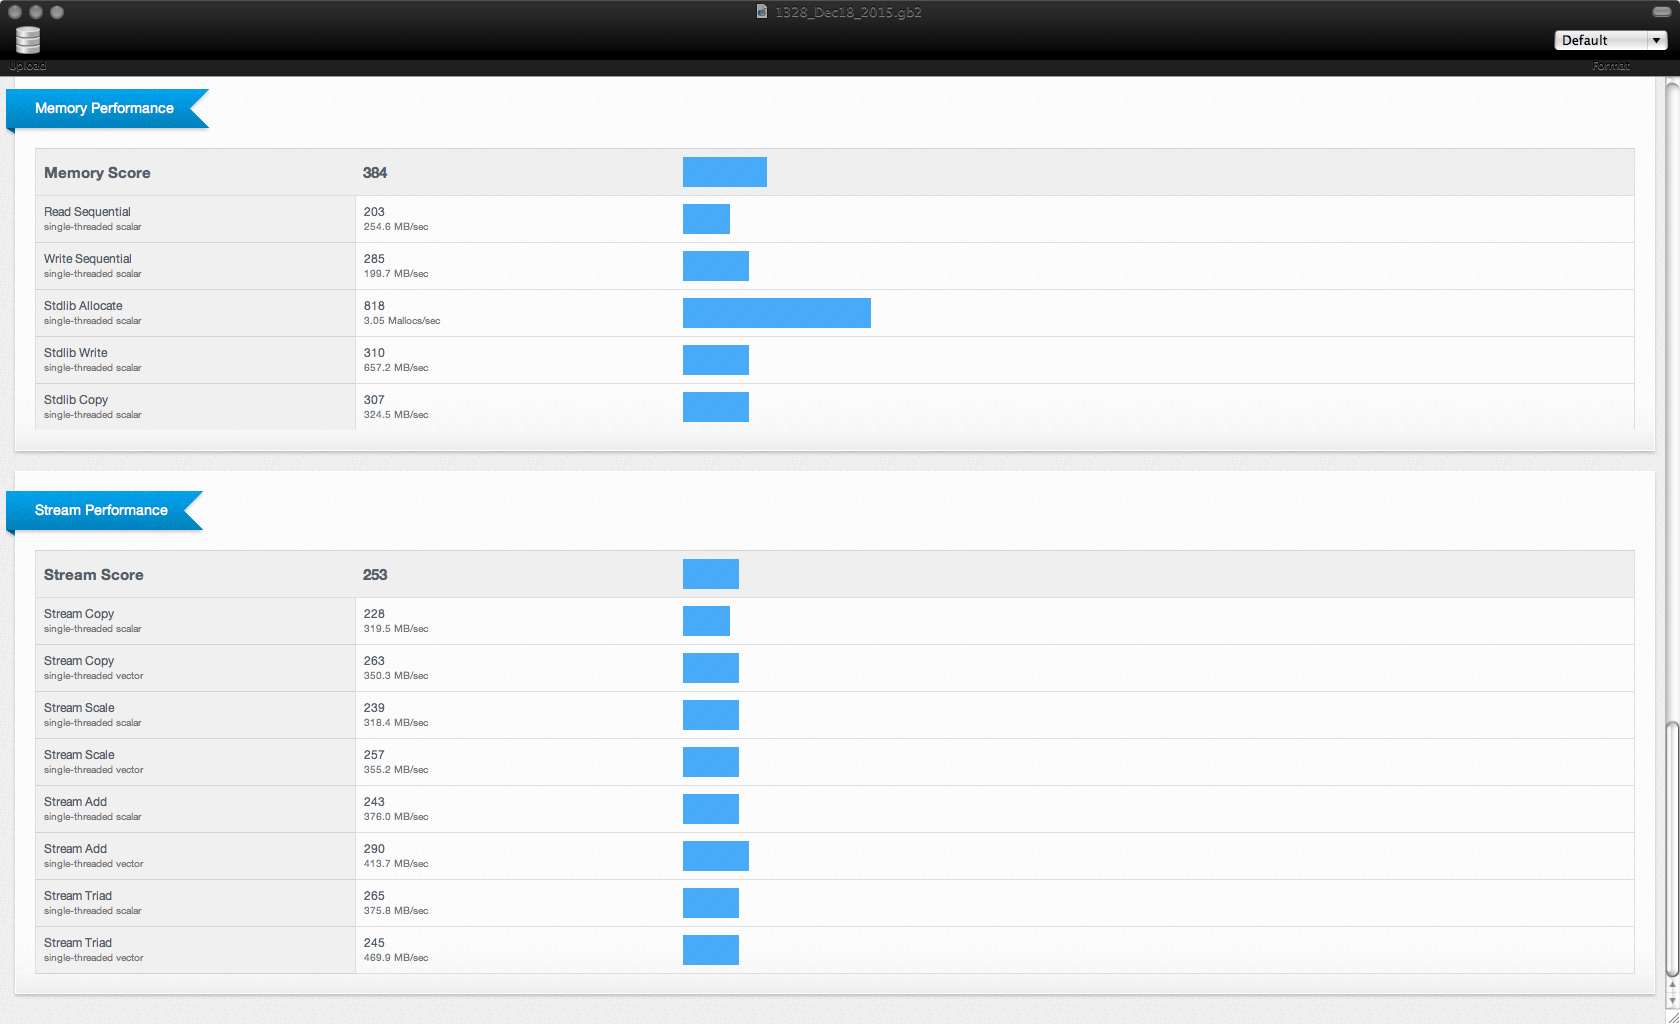
Task: Click the toolbar toggle pill in the title bar
Action: [x=1661, y=12]
